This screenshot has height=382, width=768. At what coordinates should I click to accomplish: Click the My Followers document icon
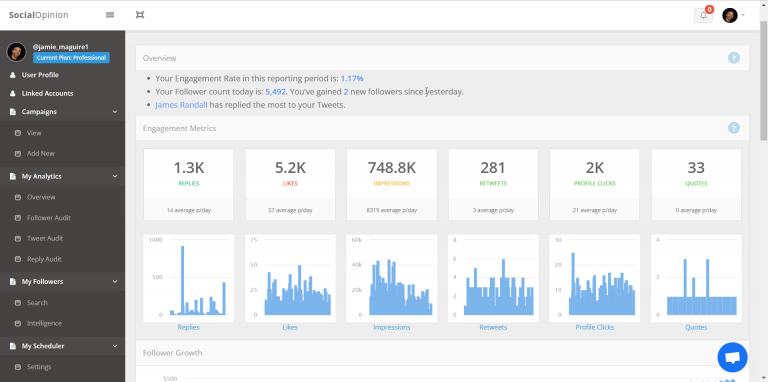13,282
